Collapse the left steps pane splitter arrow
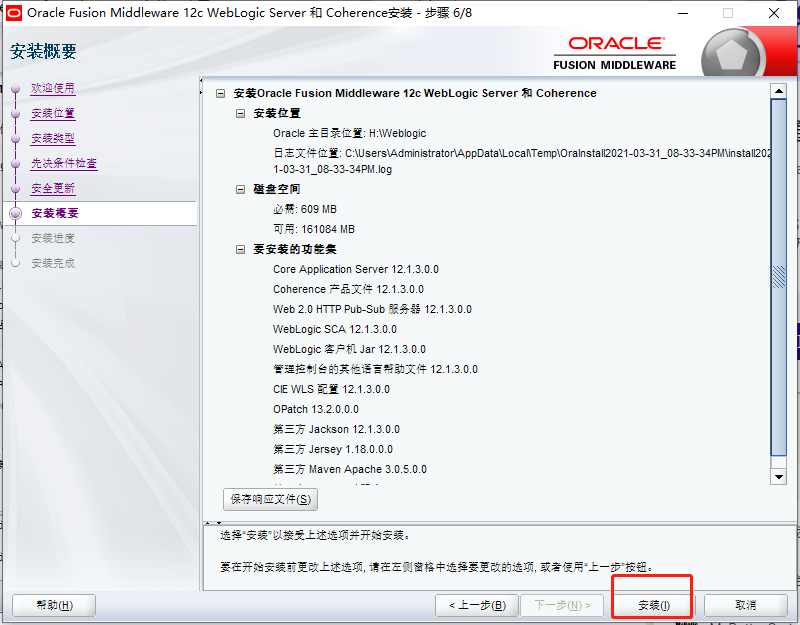The image size is (800, 625). pyautogui.click(x=201, y=81)
